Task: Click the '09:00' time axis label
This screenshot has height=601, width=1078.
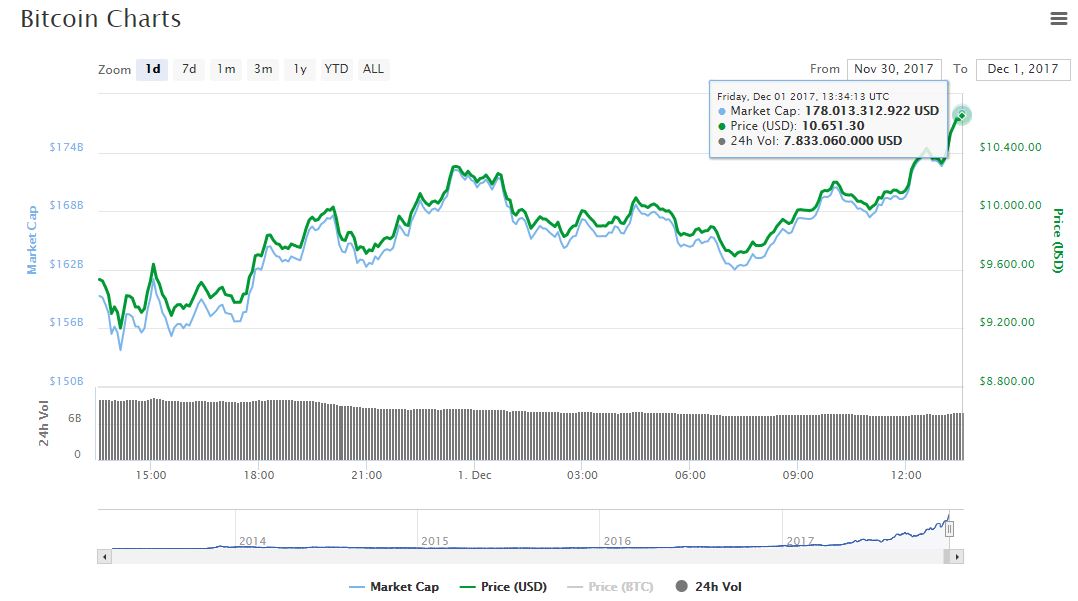Action: 798,475
